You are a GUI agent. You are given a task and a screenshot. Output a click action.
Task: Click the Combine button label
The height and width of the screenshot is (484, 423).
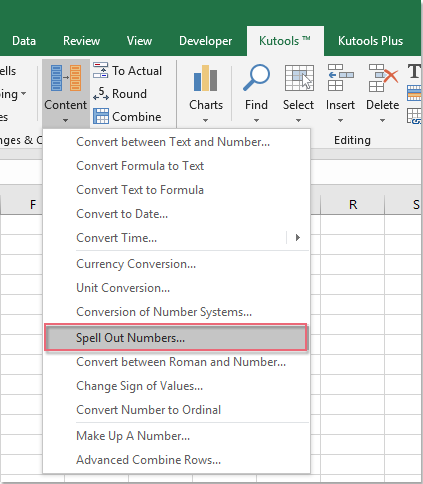137,117
